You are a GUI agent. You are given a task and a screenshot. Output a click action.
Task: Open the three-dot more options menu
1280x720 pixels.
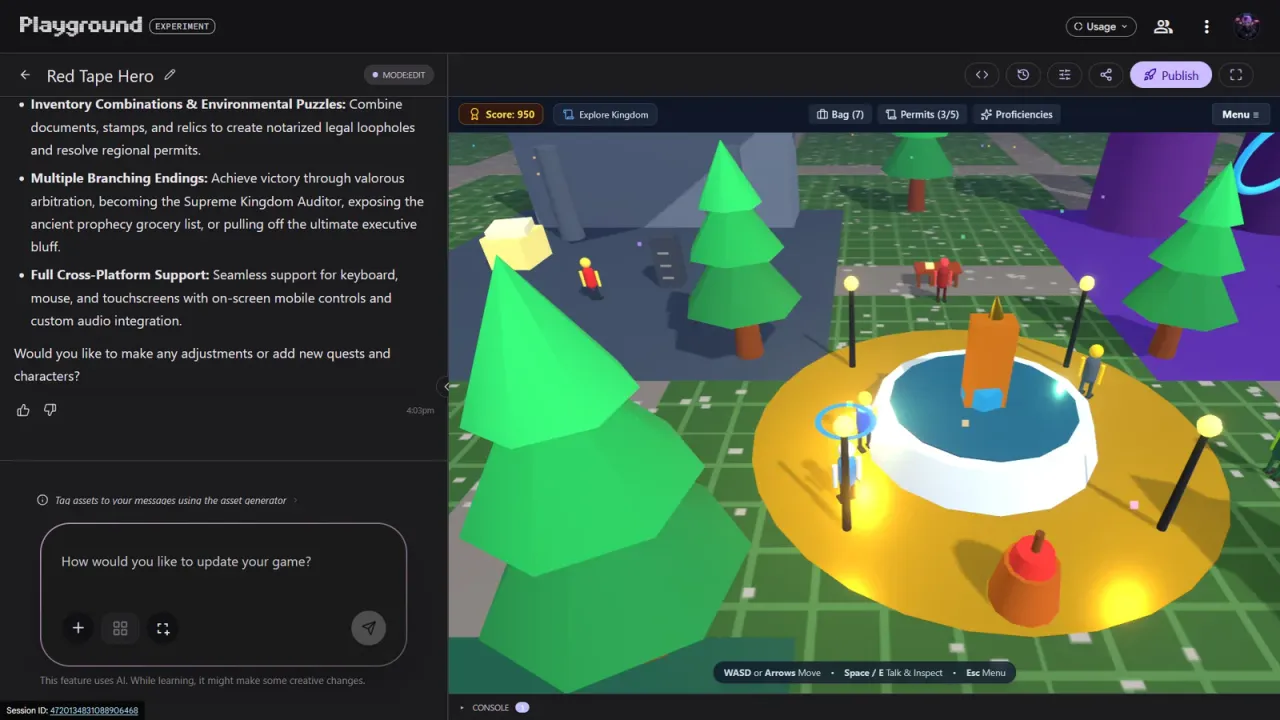click(1207, 27)
